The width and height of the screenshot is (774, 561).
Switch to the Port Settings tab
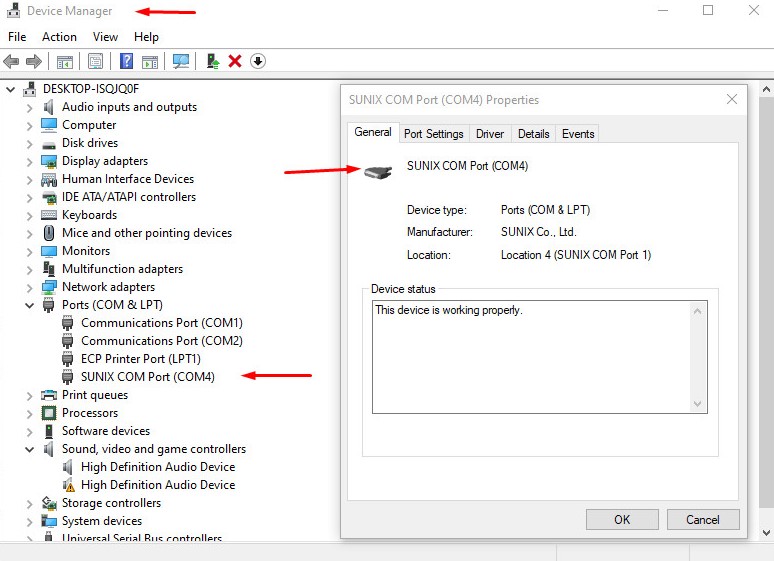433,134
